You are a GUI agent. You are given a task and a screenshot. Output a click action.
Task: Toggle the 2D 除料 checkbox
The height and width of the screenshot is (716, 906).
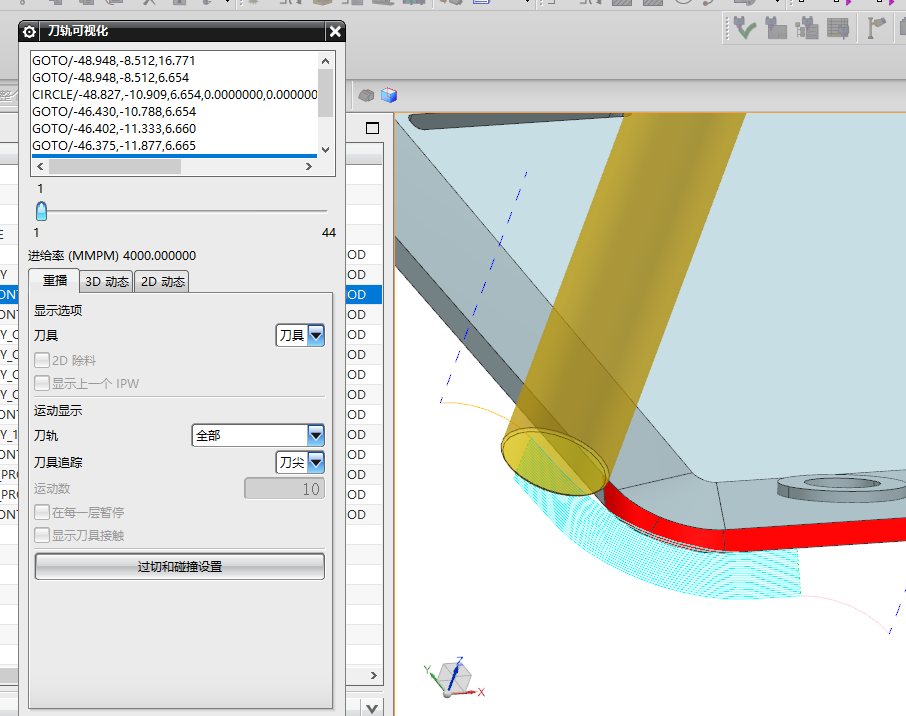(x=42, y=361)
